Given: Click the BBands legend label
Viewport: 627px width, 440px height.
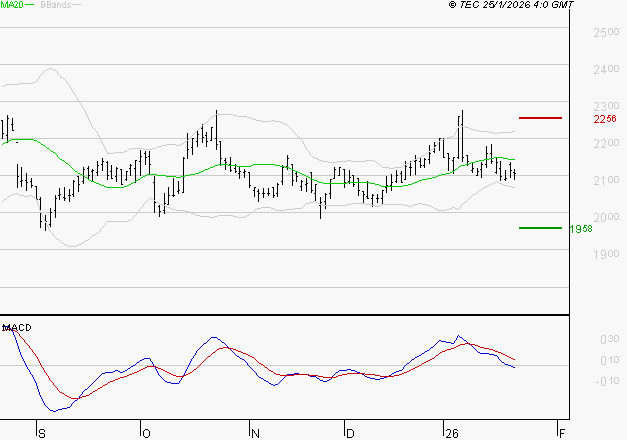Looking at the screenshot, I should click(x=55, y=5).
